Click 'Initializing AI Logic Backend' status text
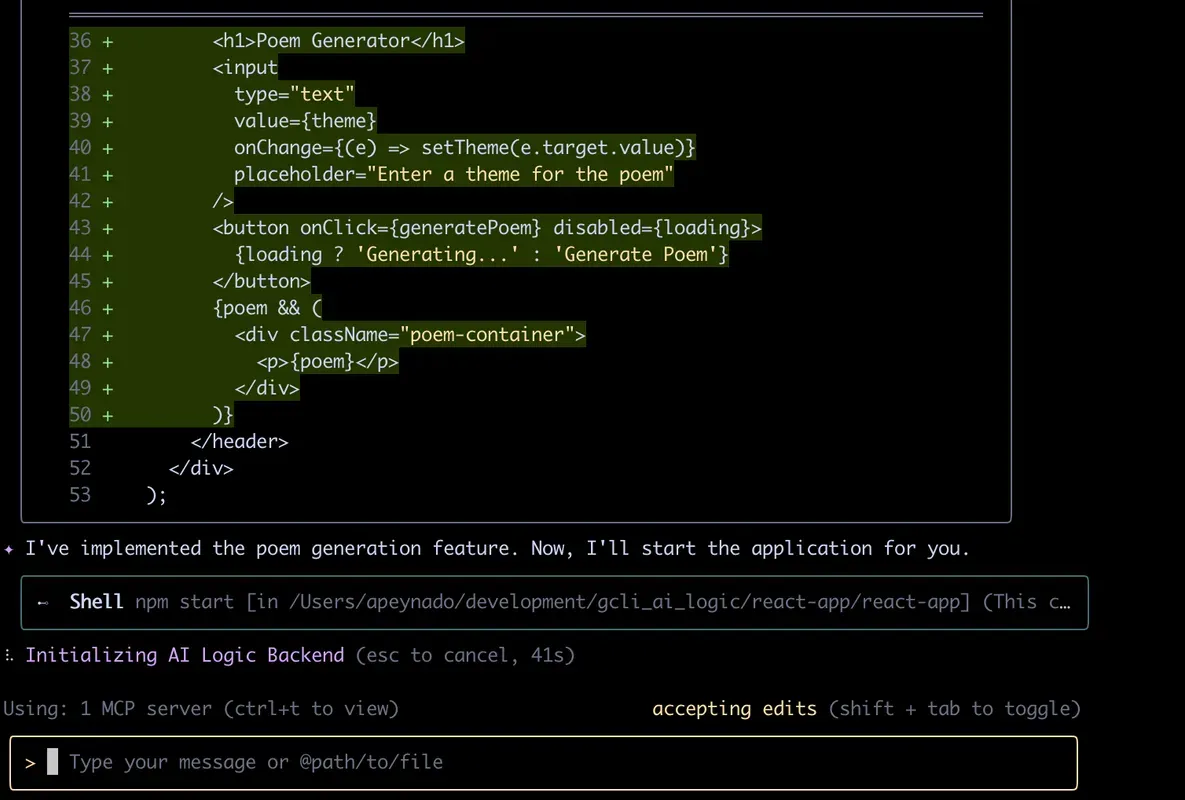 (184, 655)
